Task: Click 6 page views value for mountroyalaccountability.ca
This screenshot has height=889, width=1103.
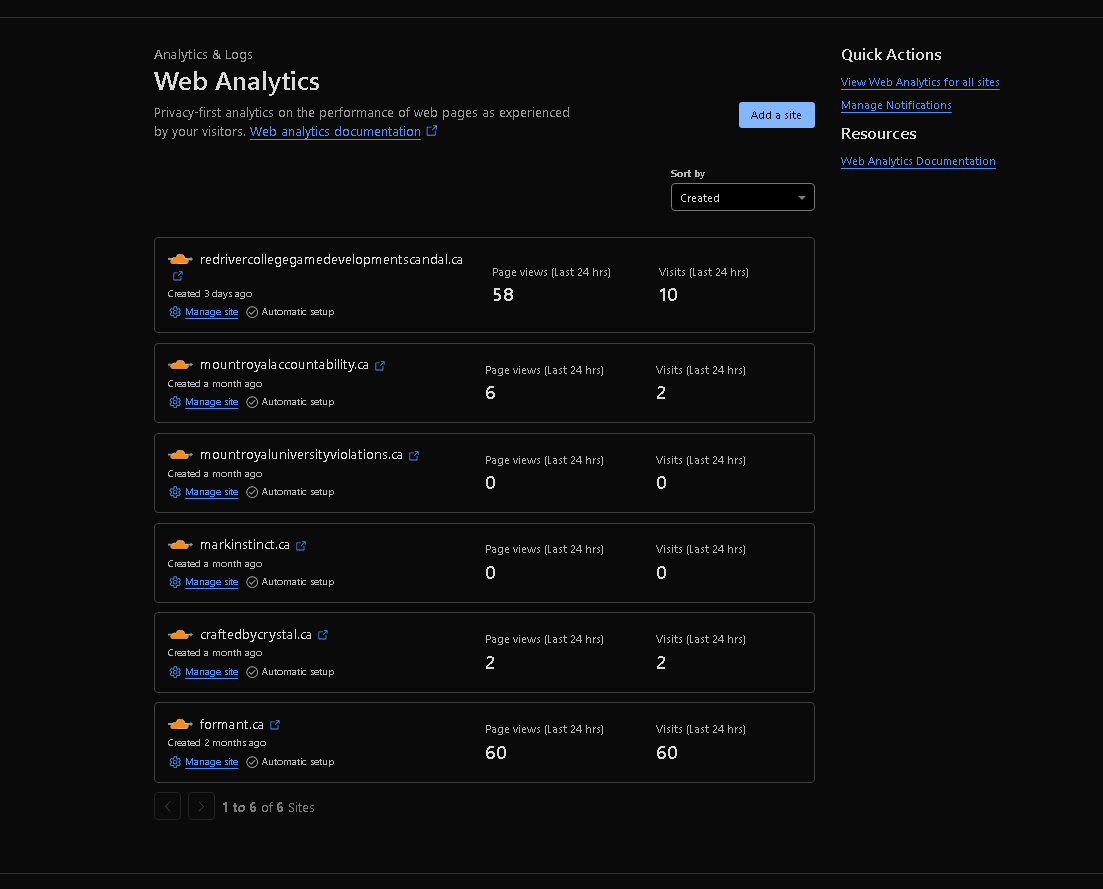Action: 490,393
